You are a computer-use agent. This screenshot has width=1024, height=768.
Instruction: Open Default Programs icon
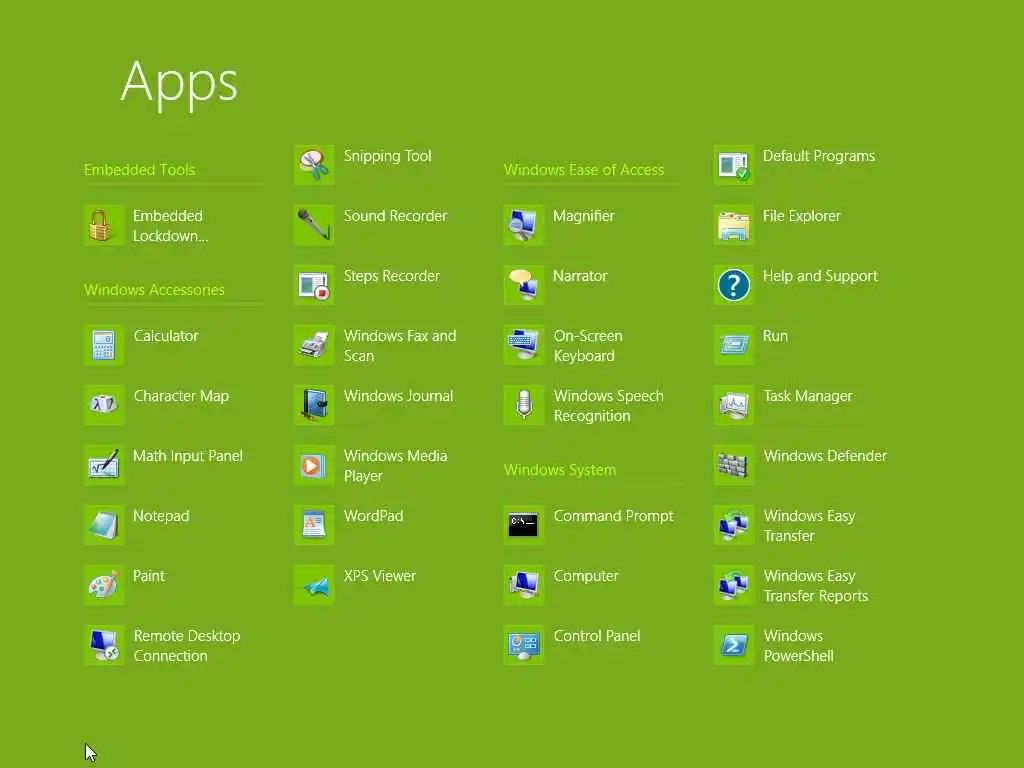tap(734, 165)
